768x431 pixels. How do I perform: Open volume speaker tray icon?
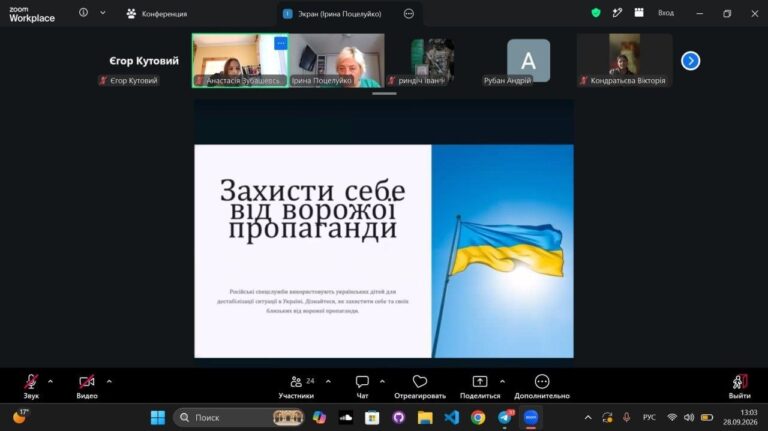pos(689,418)
